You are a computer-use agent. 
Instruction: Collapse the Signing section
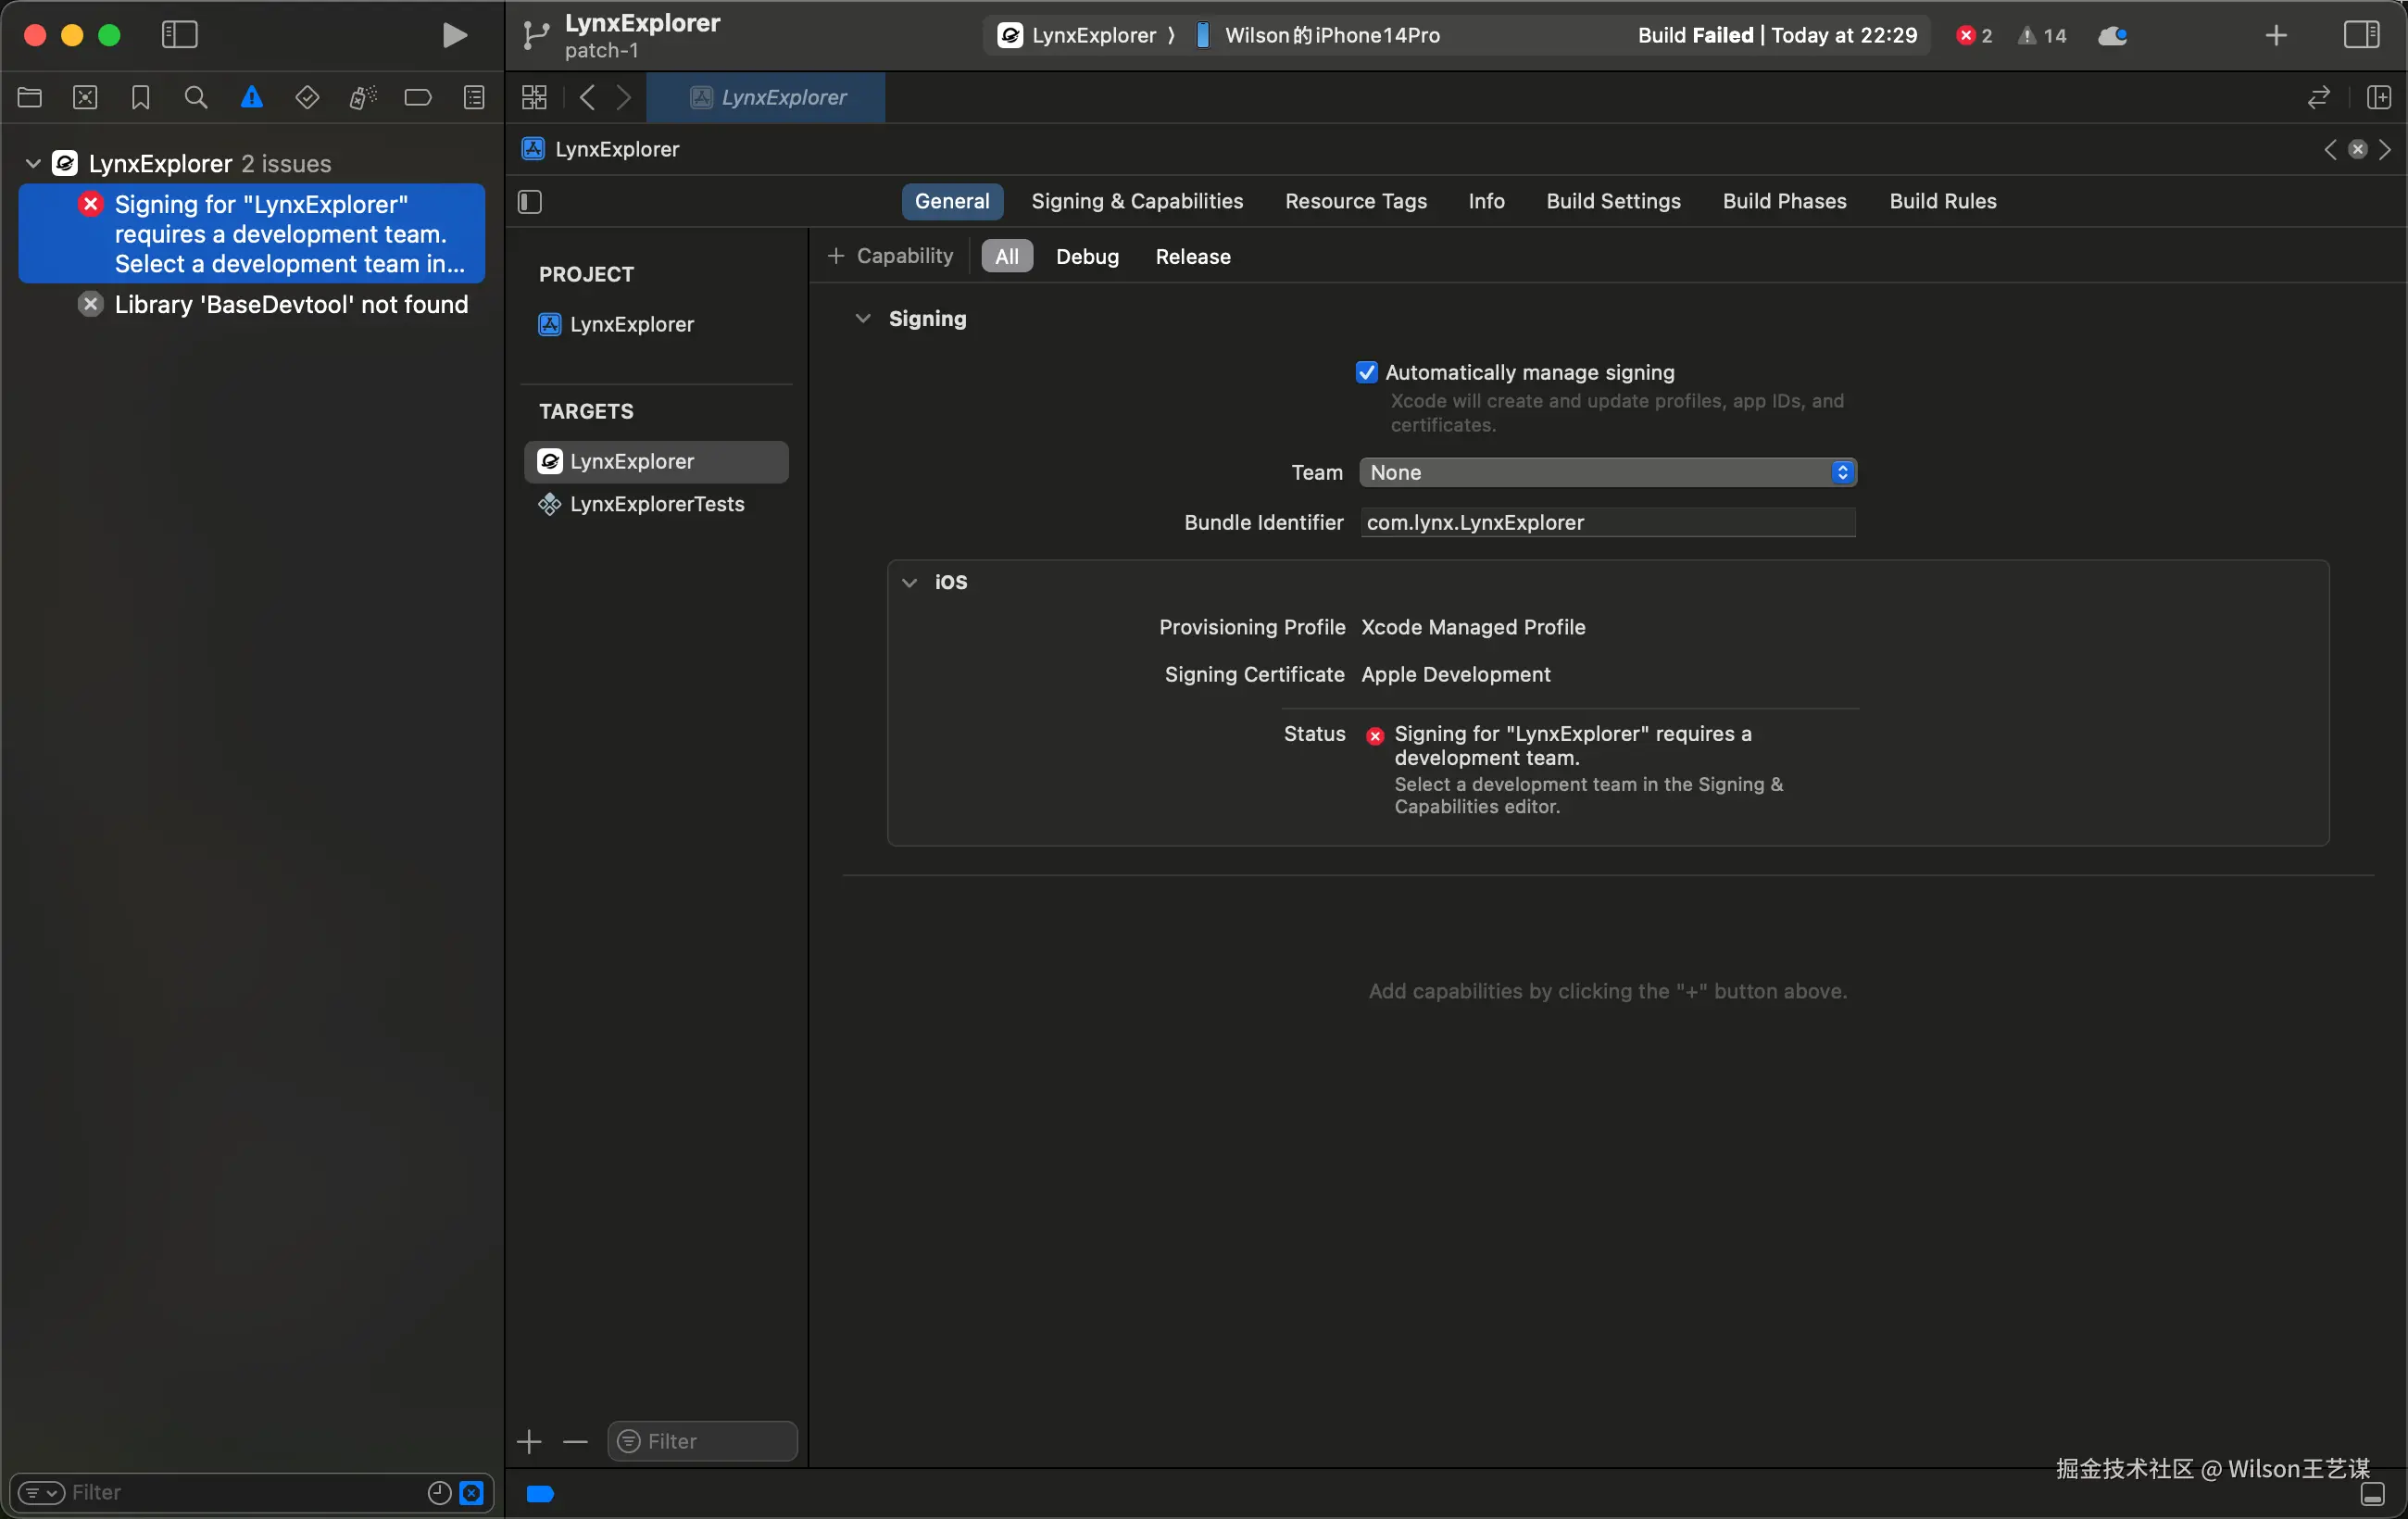[863, 318]
